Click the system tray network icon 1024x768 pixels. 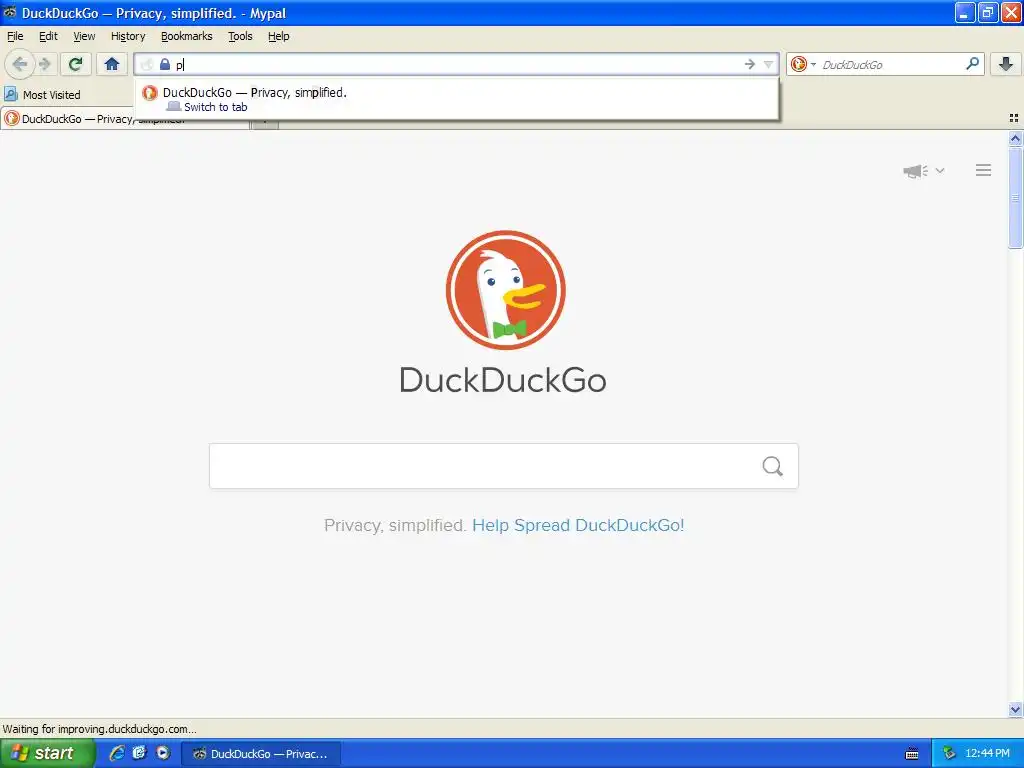pyautogui.click(x=949, y=753)
